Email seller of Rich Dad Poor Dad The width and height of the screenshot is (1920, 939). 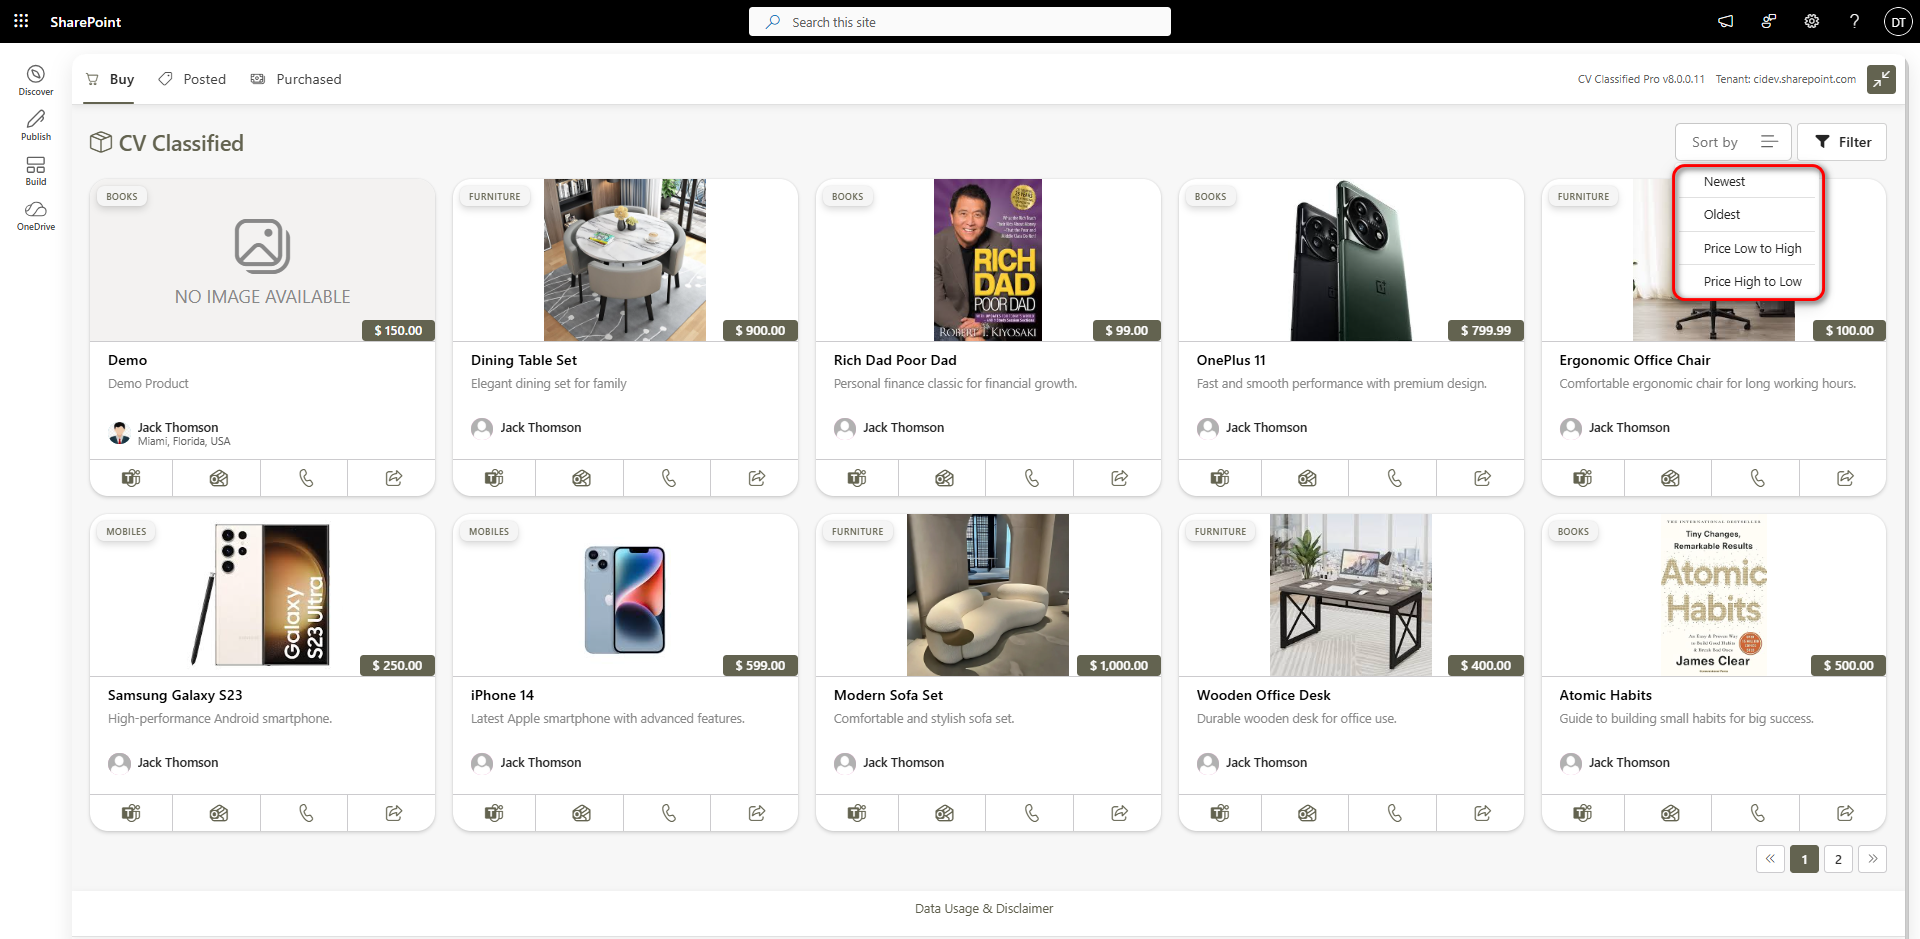(944, 478)
